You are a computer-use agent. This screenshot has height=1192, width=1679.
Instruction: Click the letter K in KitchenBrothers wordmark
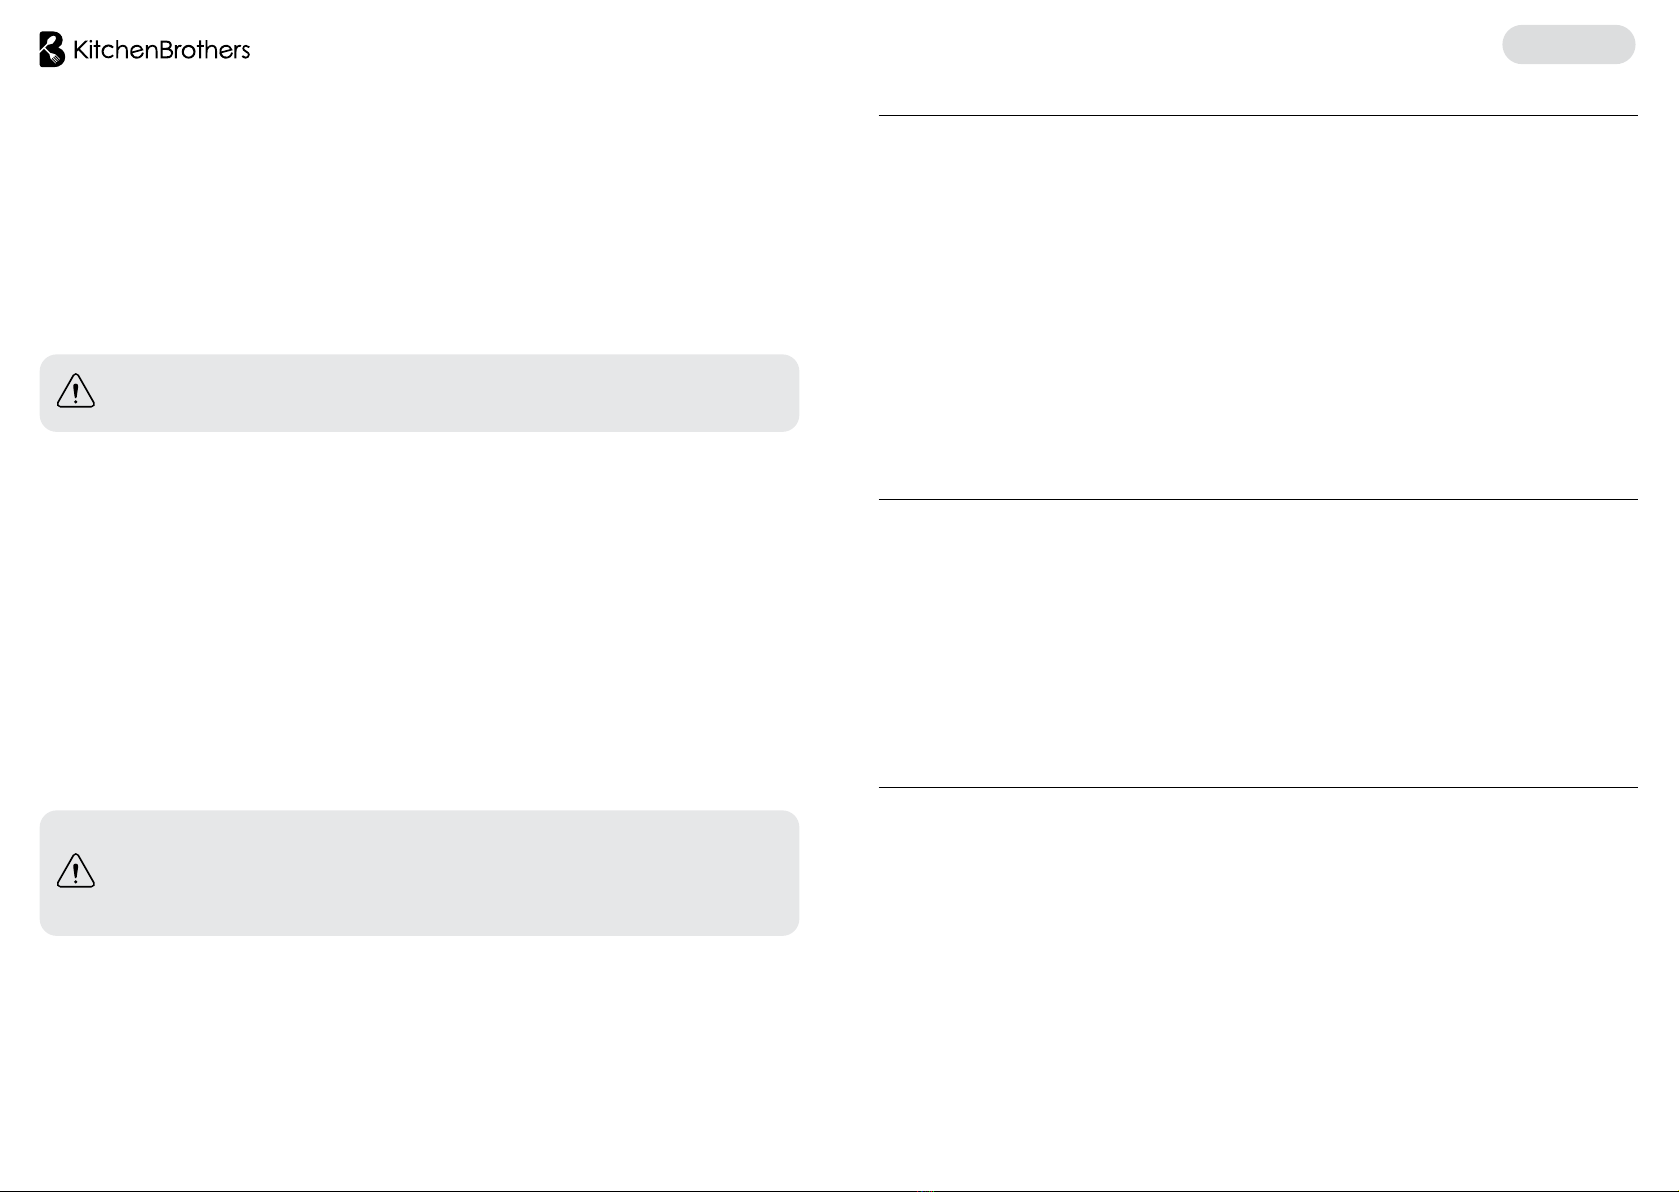81,50
